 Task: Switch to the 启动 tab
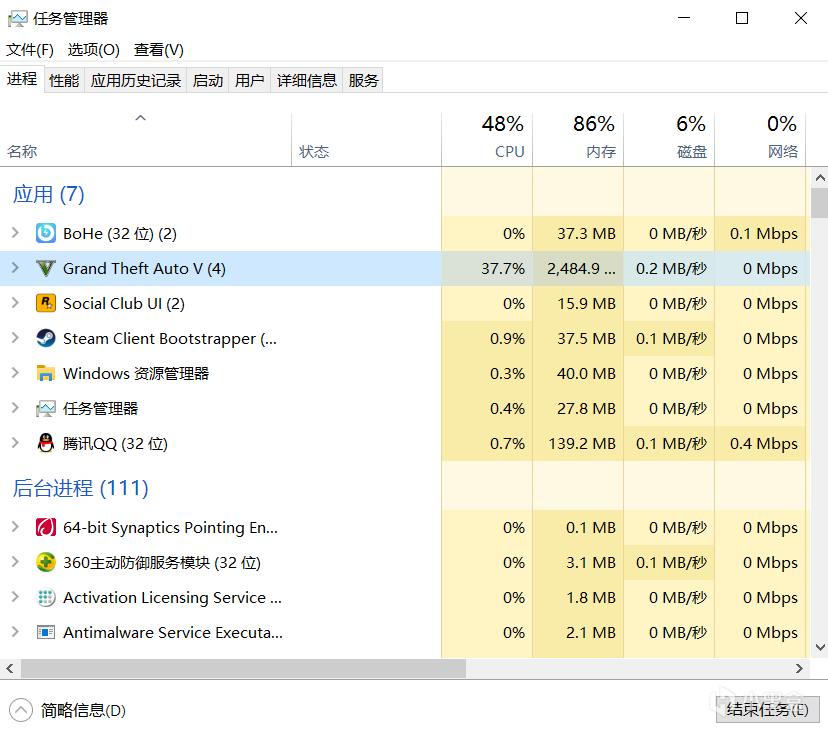208,80
